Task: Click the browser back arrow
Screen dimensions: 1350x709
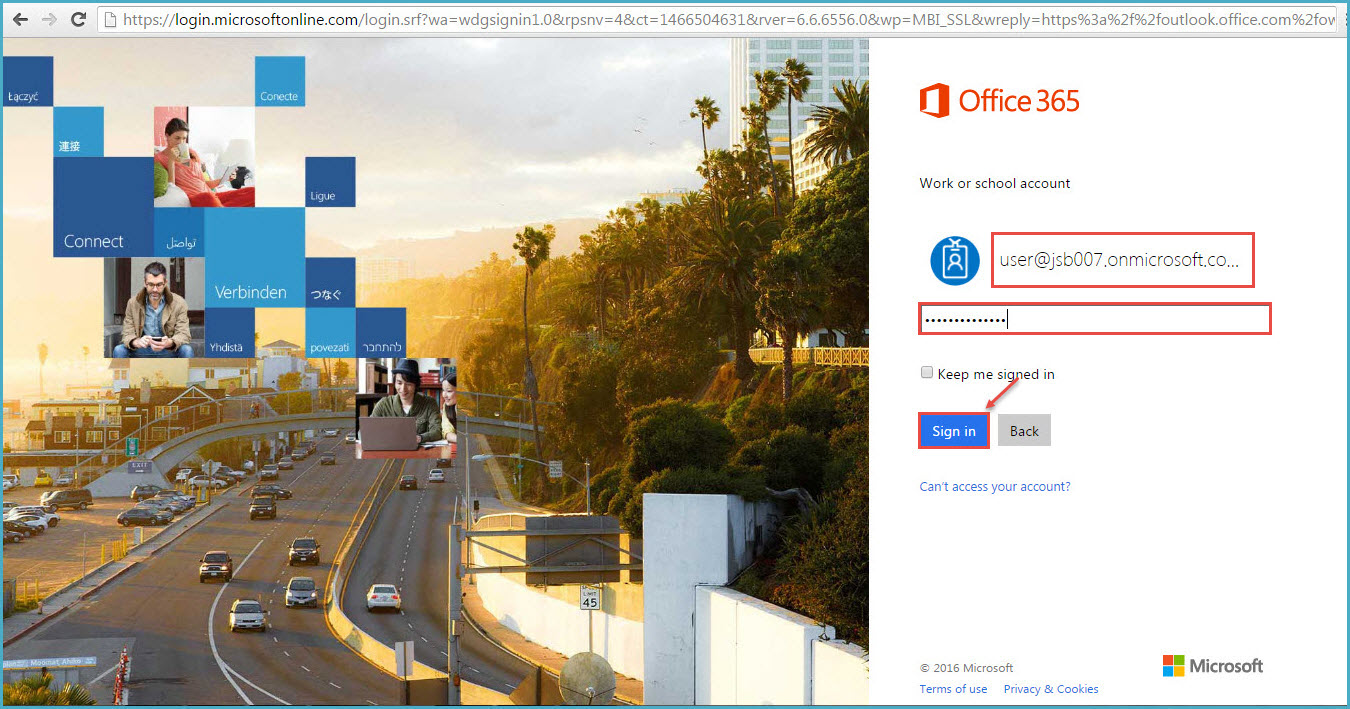Action: [x=20, y=19]
